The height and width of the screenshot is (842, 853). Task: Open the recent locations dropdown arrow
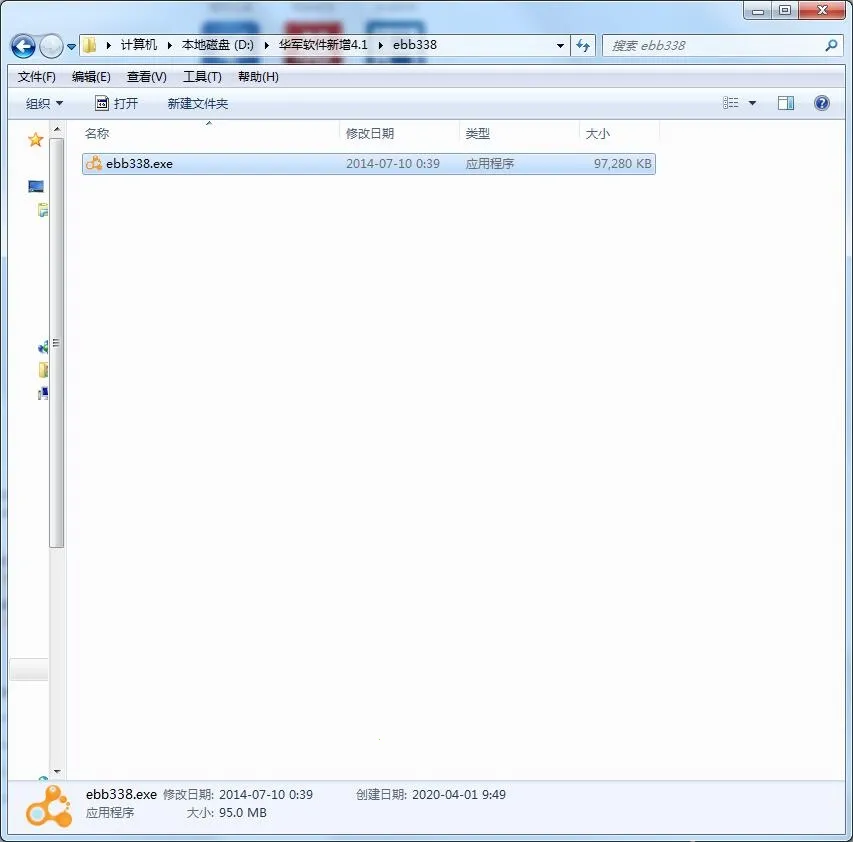(x=72, y=47)
